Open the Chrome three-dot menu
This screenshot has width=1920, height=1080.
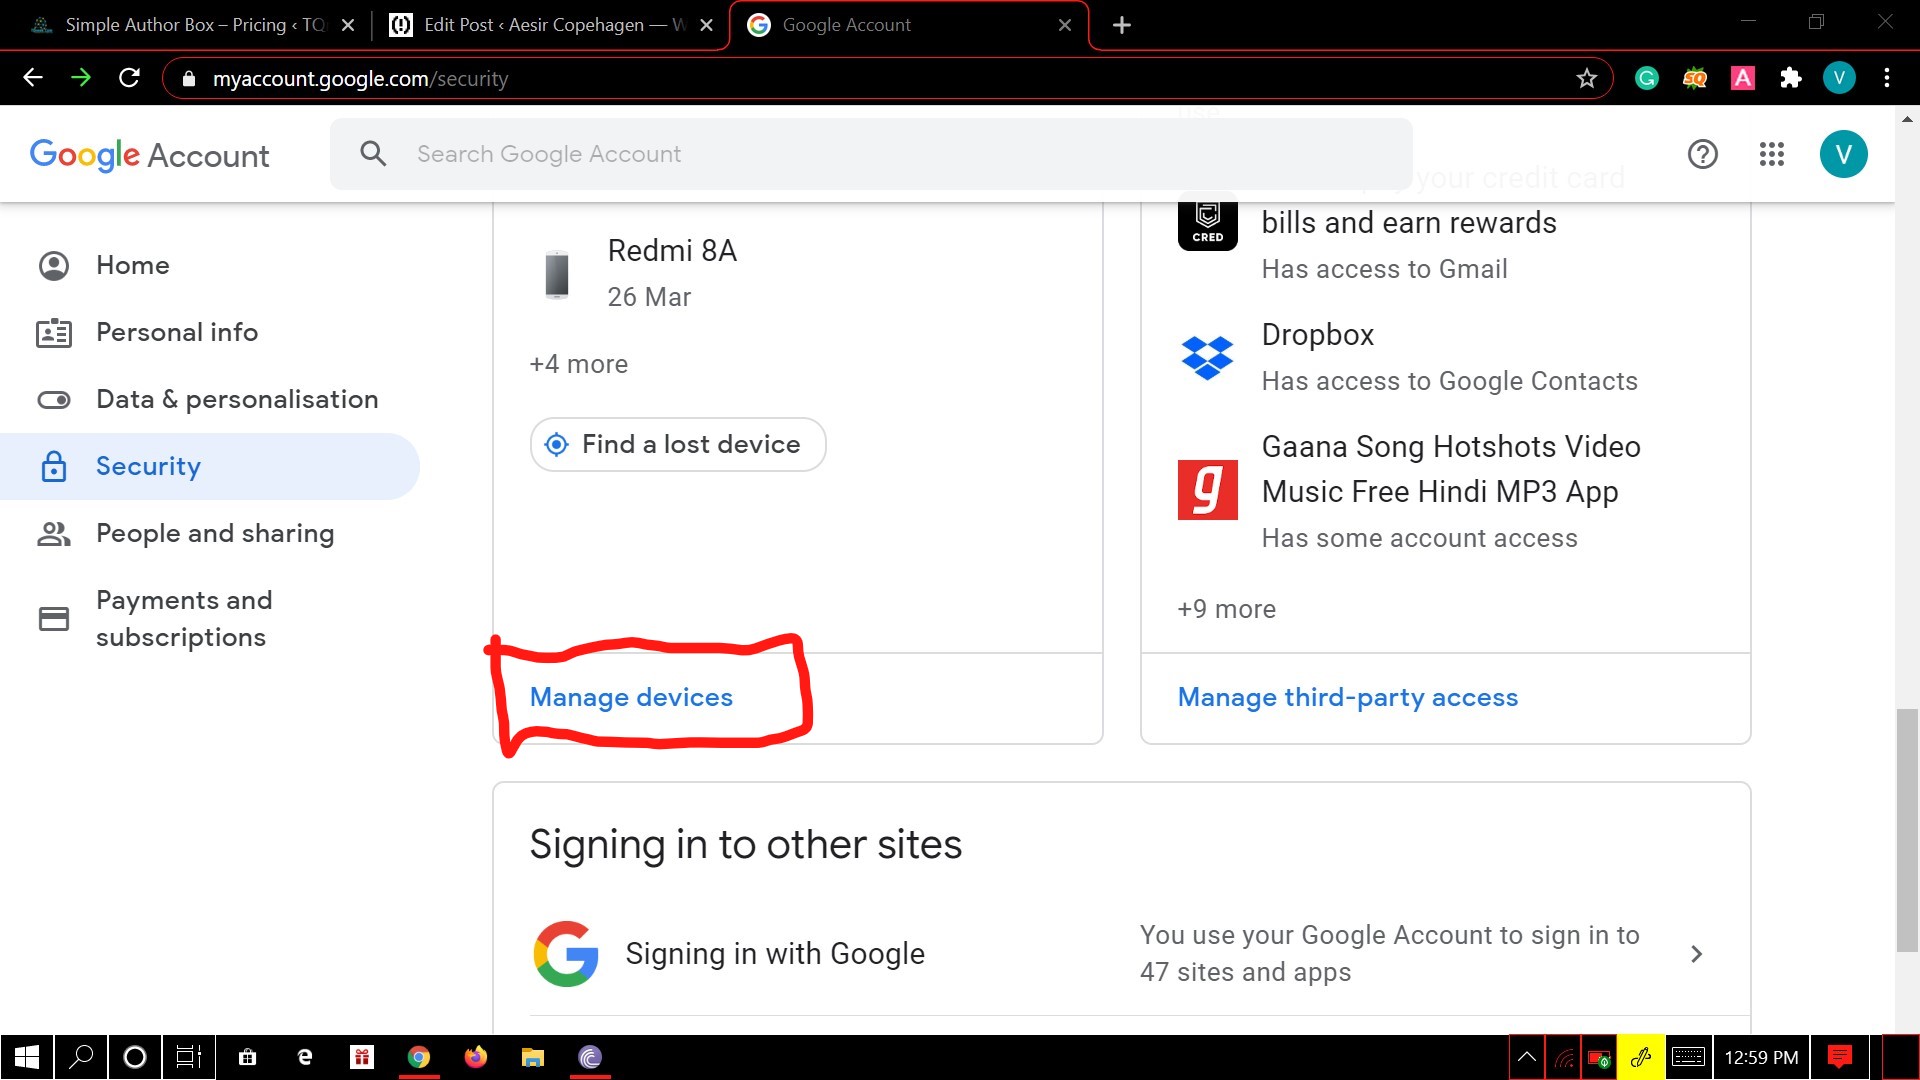point(1886,78)
